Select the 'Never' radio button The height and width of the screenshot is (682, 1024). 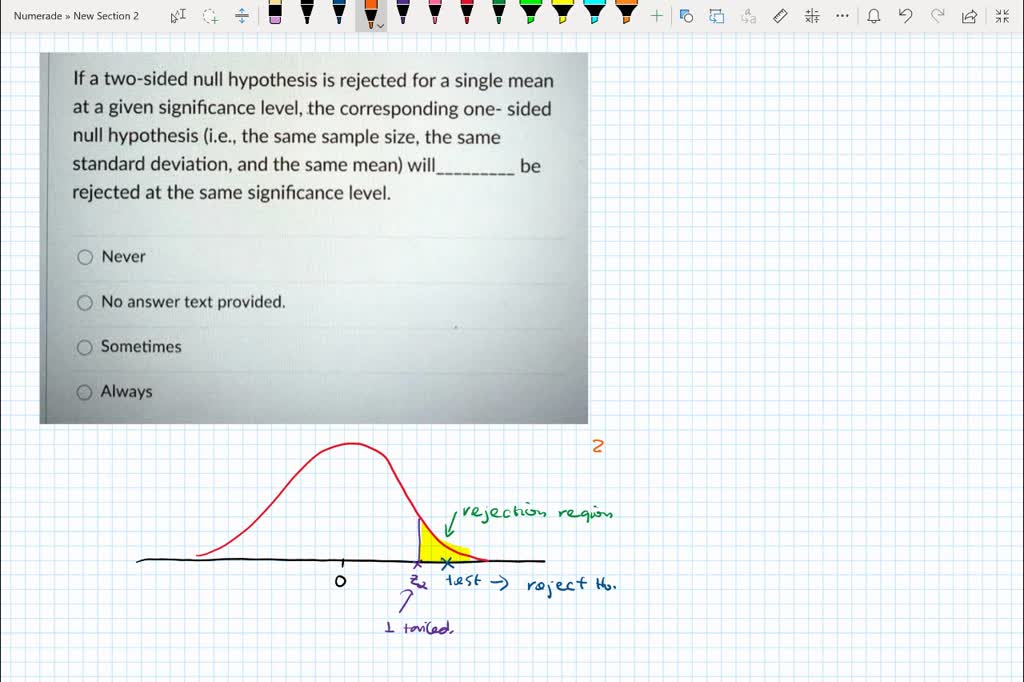click(85, 257)
